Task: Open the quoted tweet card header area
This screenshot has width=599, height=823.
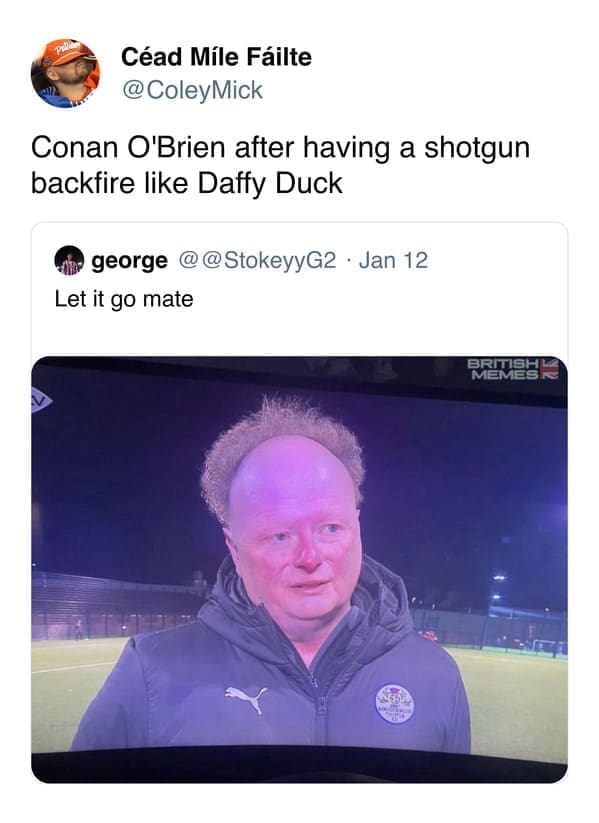Action: pyautogui.click(x=299, y=260)
